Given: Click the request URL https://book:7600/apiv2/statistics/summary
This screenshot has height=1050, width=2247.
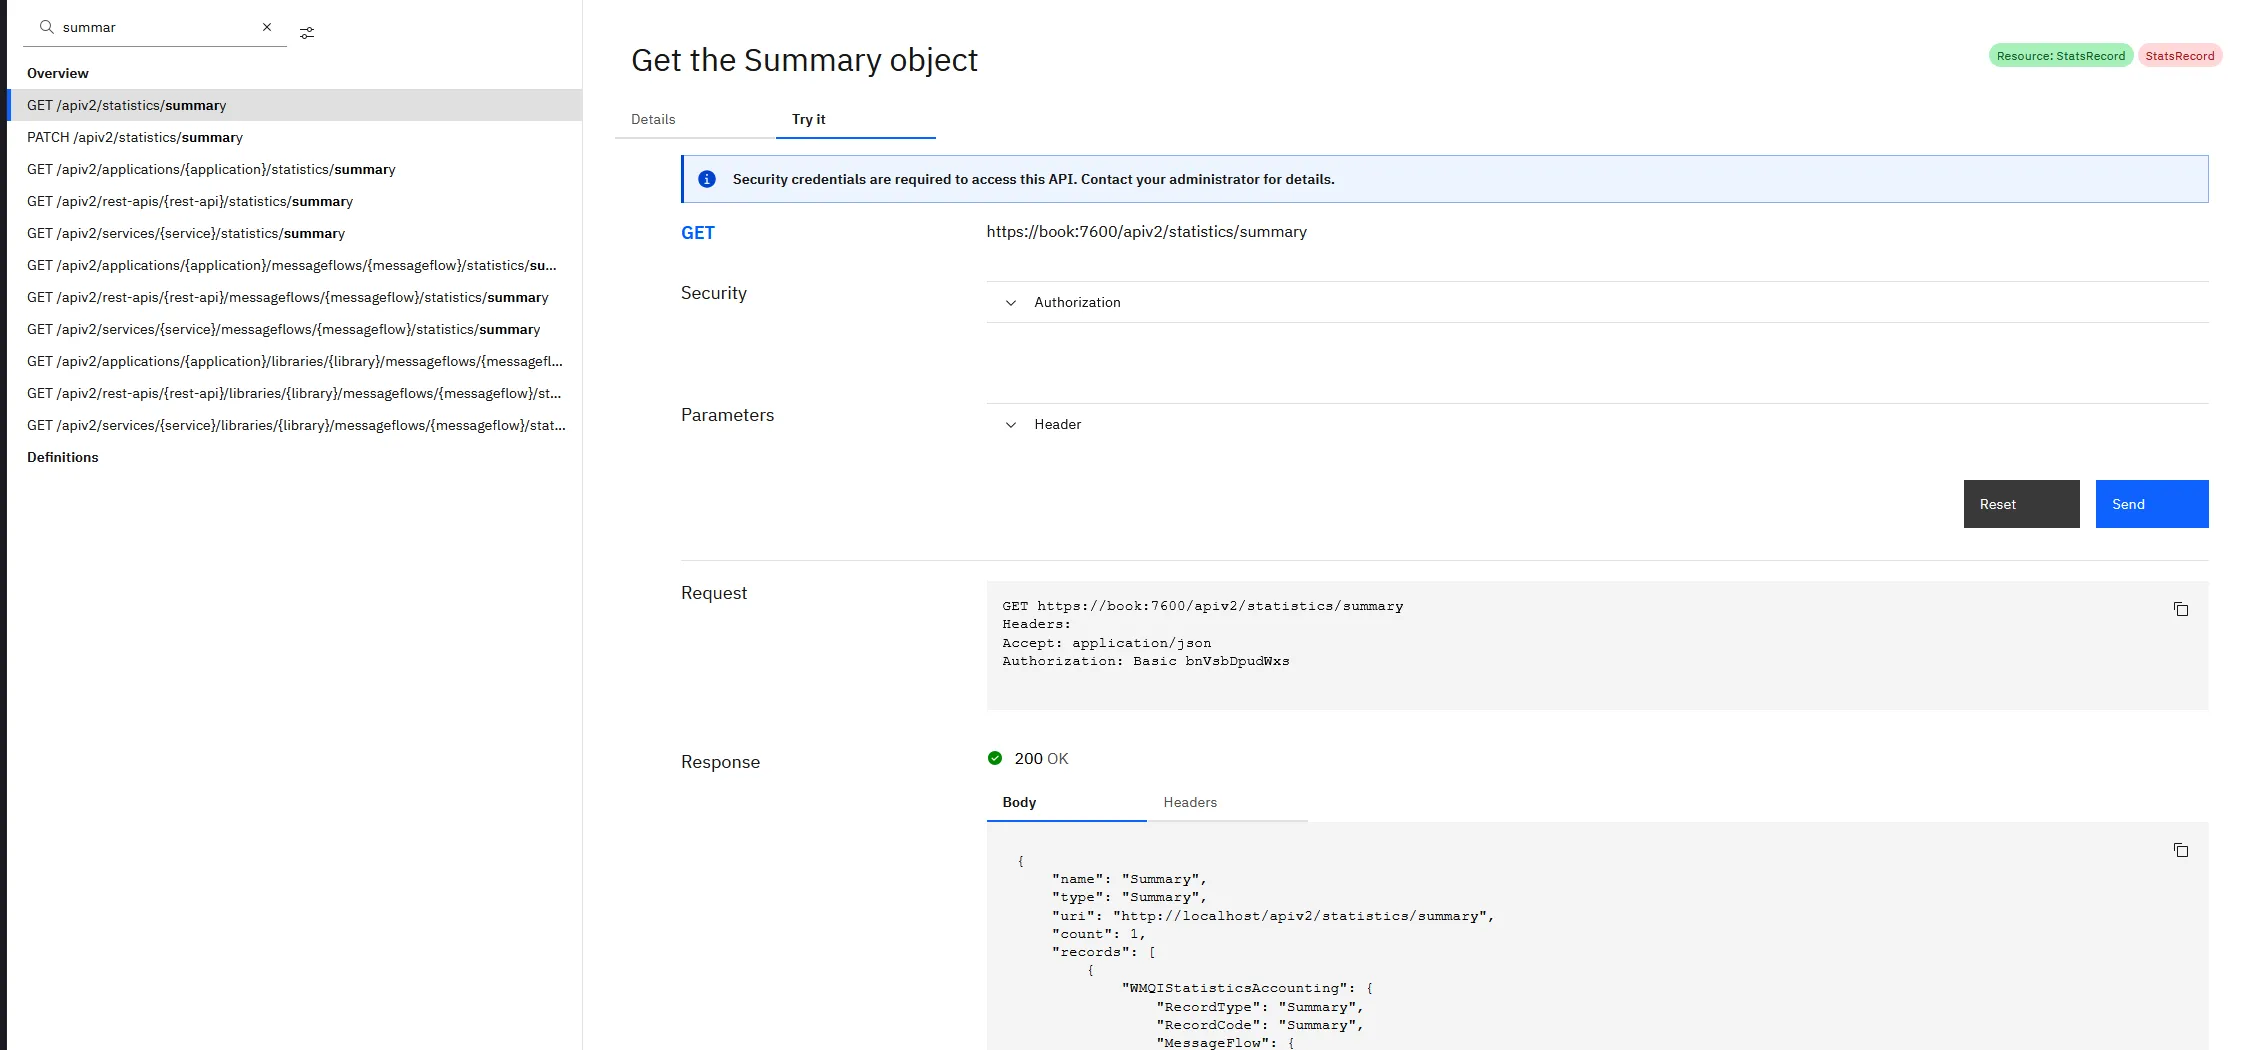Looking at the screenshot, I should pyautogui.click(x=1146, y=231).
